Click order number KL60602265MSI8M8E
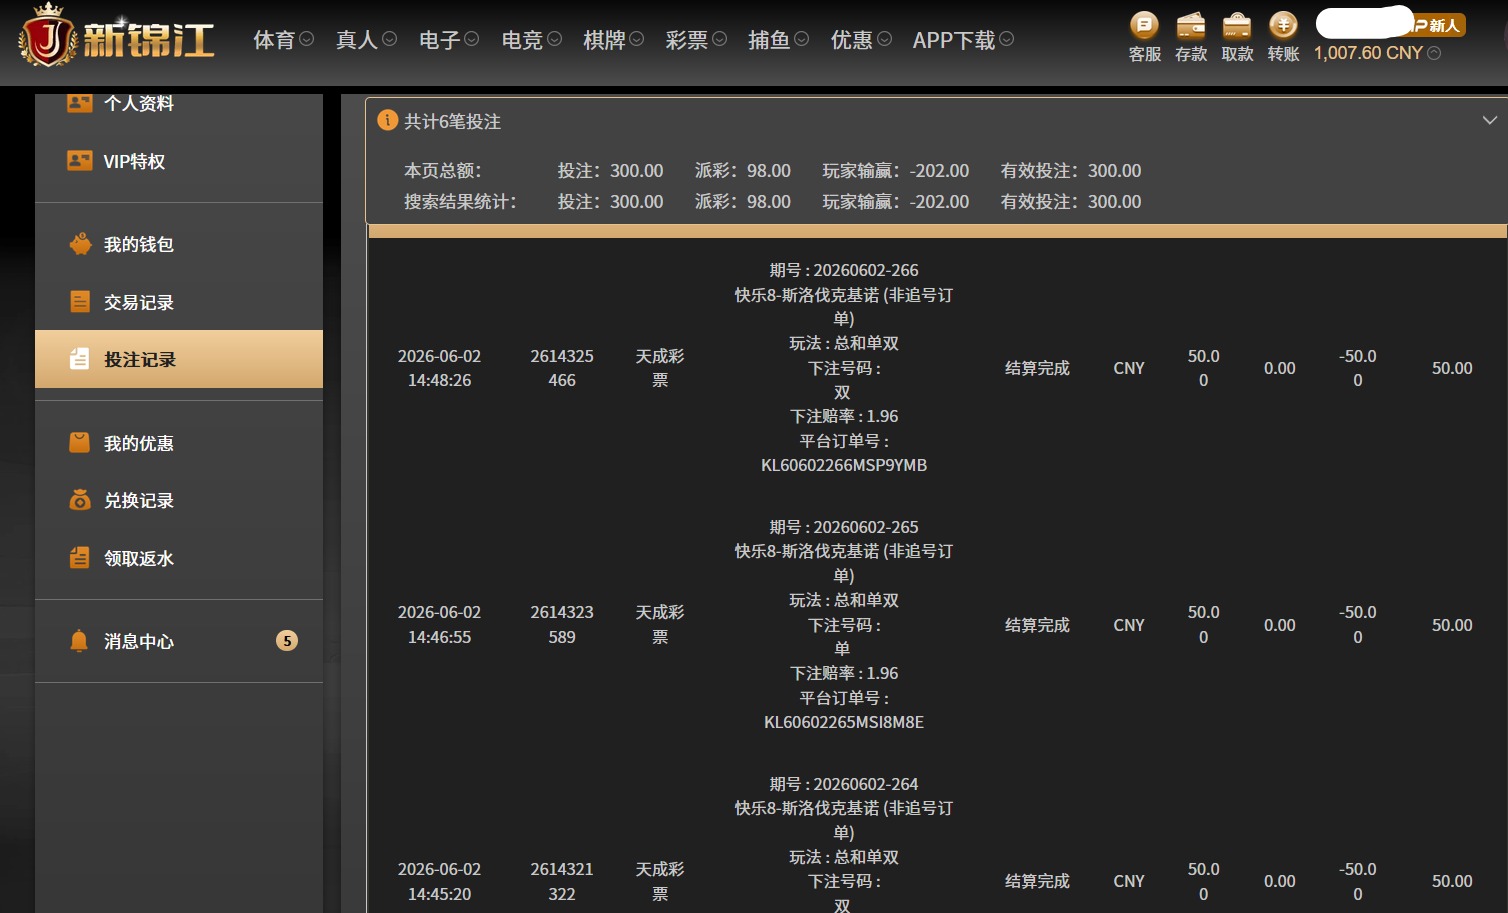The height and width of the screenshot is (913, 1508). (x=844, y=722)
